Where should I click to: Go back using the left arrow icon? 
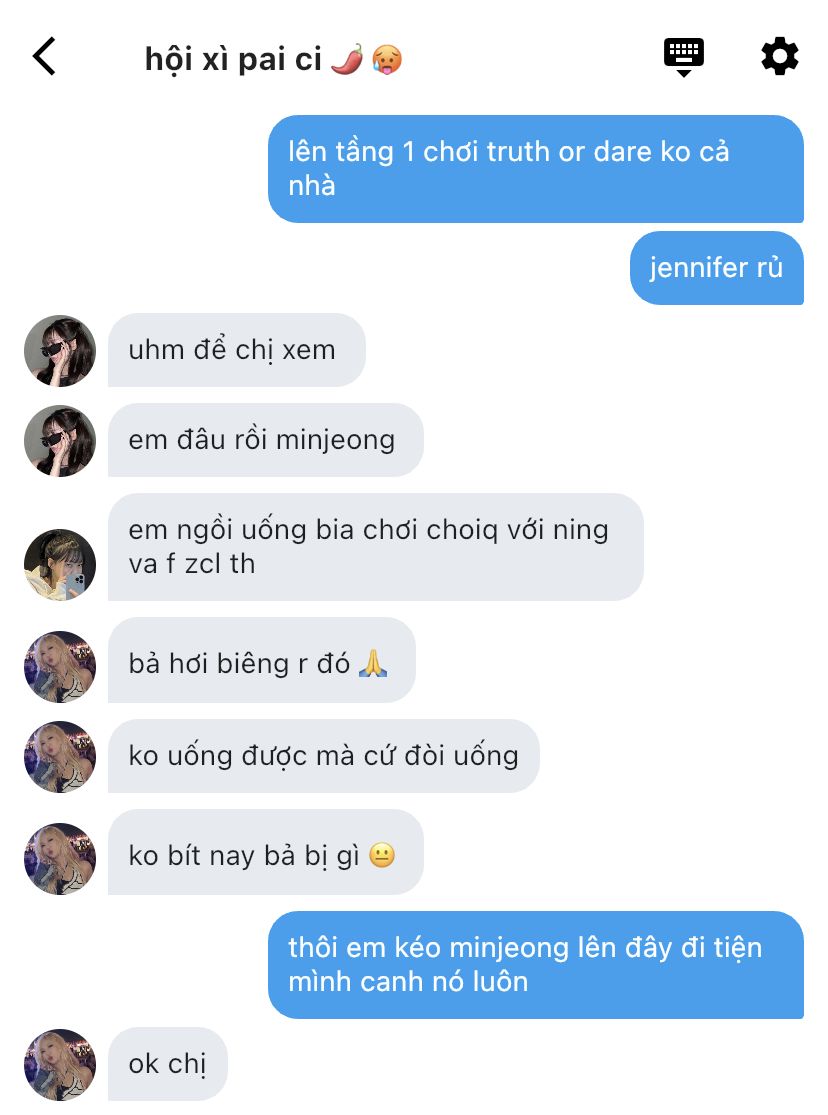pyautogui.click(x=44, y=56)
